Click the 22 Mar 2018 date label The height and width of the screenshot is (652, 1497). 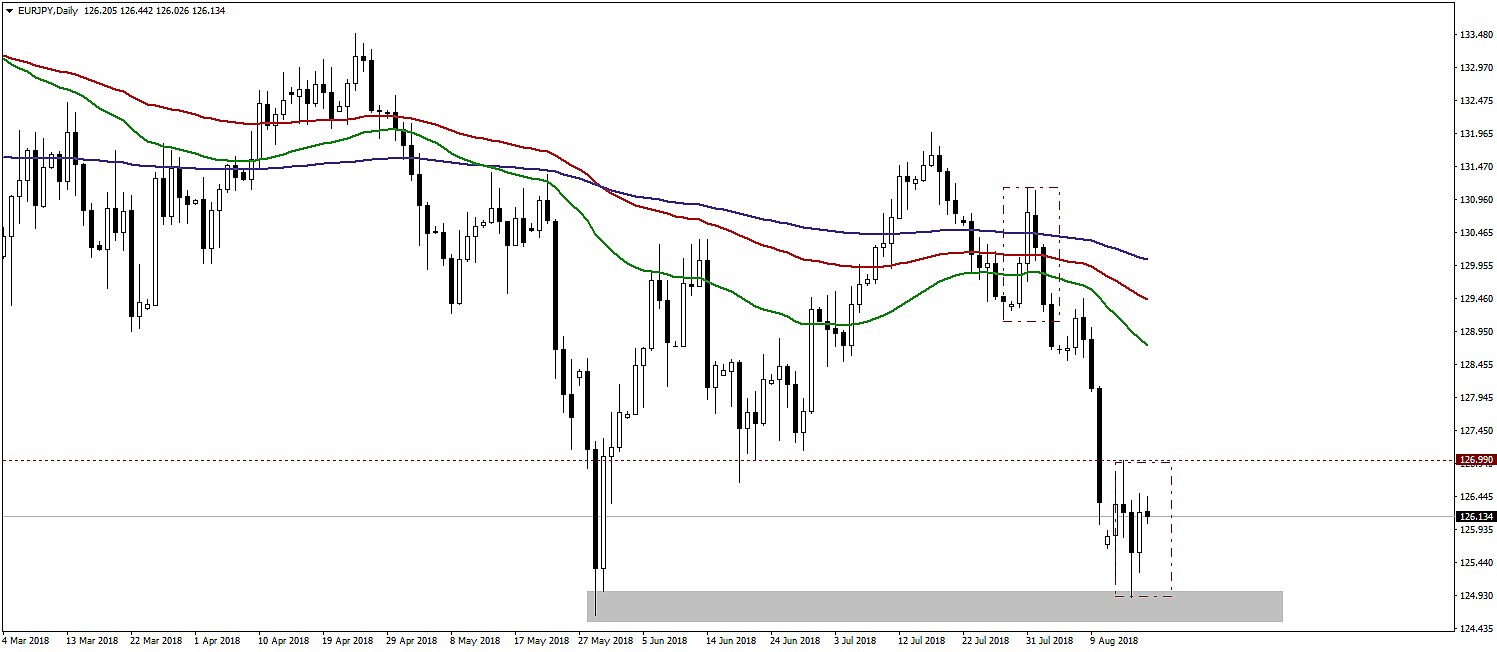tap(156, 640)
